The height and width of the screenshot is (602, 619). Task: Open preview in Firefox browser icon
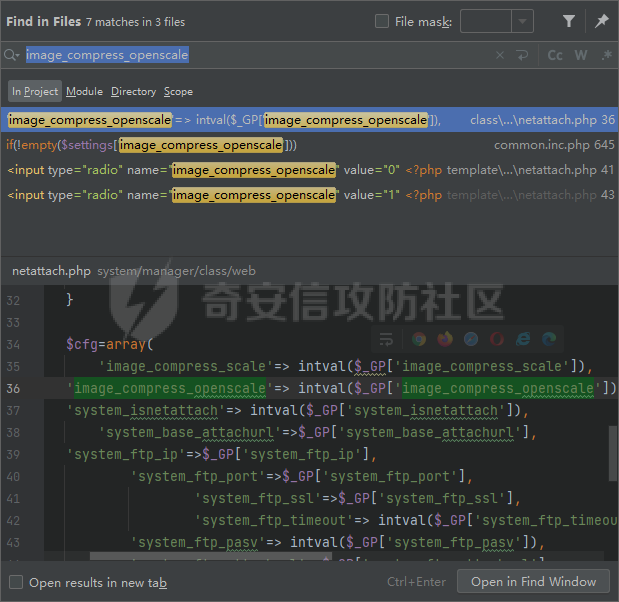coord(445,339)
